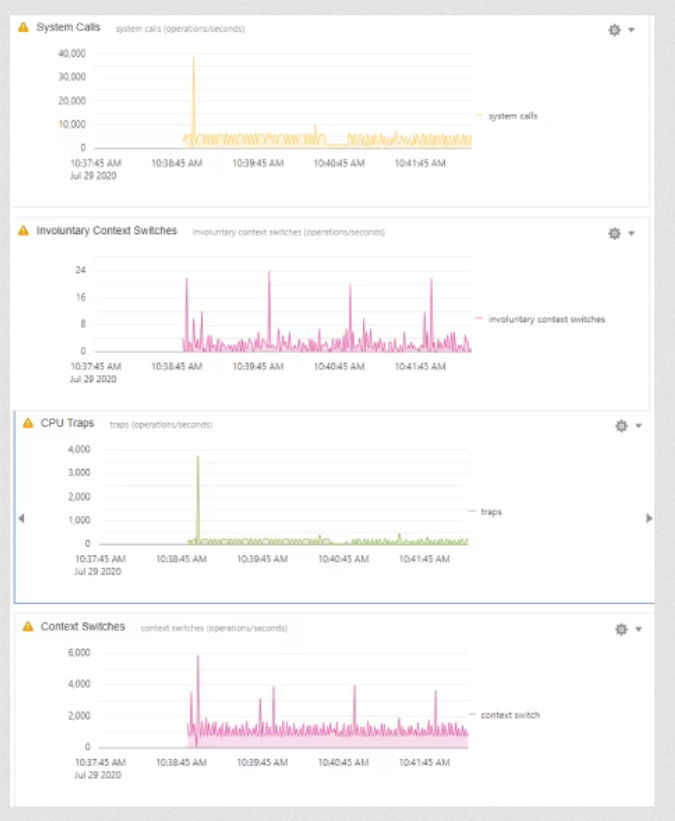
Task: Toggle the involuntary context switches legend series
Action: point(546,319)
